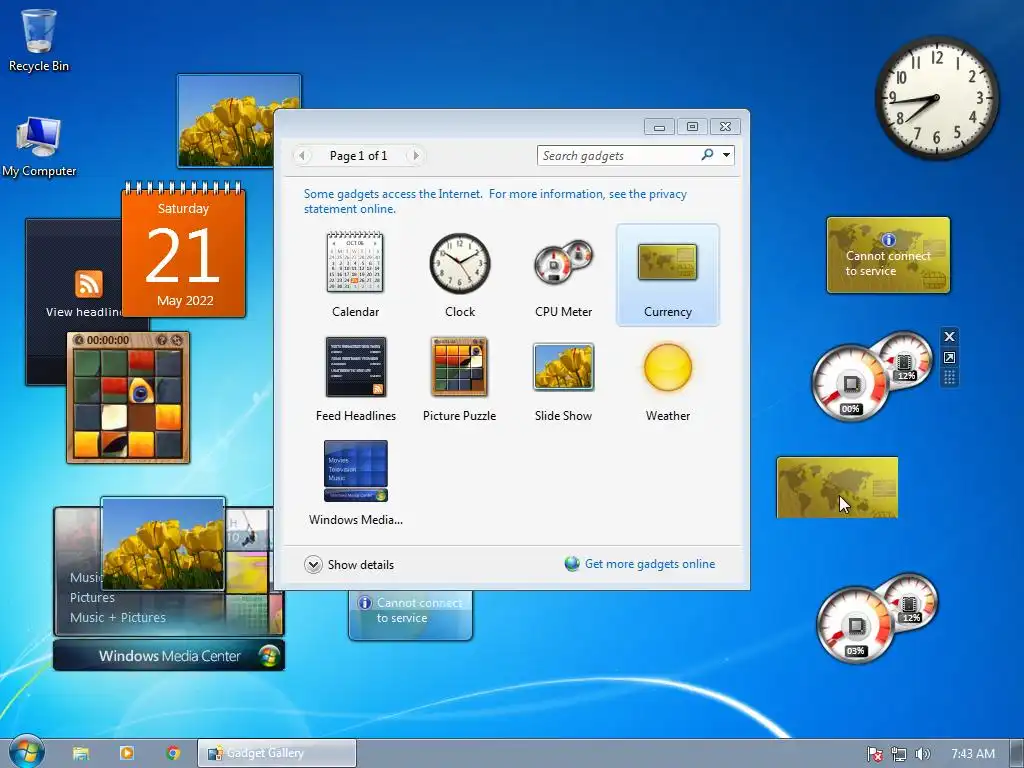The image size is (1024, 768).
Task: Select the Picture Puzzle gadget in the gallery
Action: 459,379
